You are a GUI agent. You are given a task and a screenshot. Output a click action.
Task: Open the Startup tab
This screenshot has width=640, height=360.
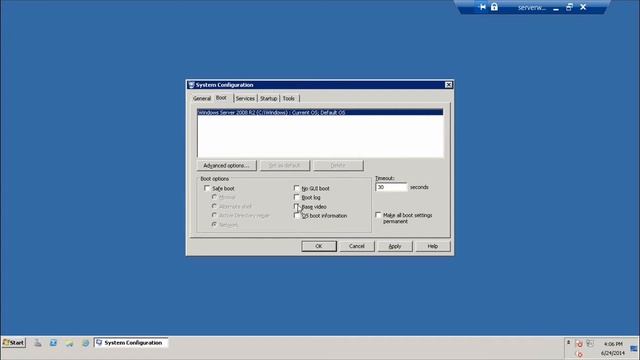point(268,98)
